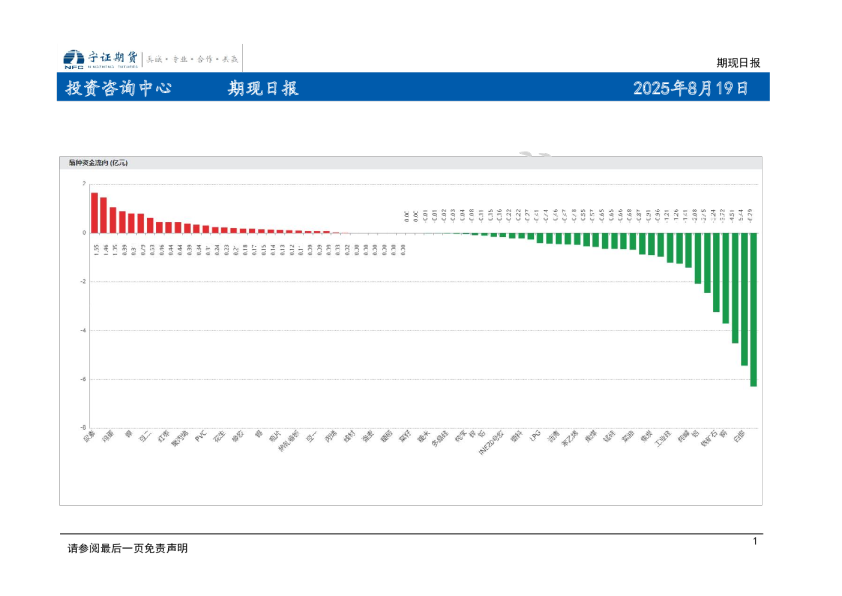Click the 花生 axis label
The height and width of the screenshot is (596, 842).
pos(219,435)
